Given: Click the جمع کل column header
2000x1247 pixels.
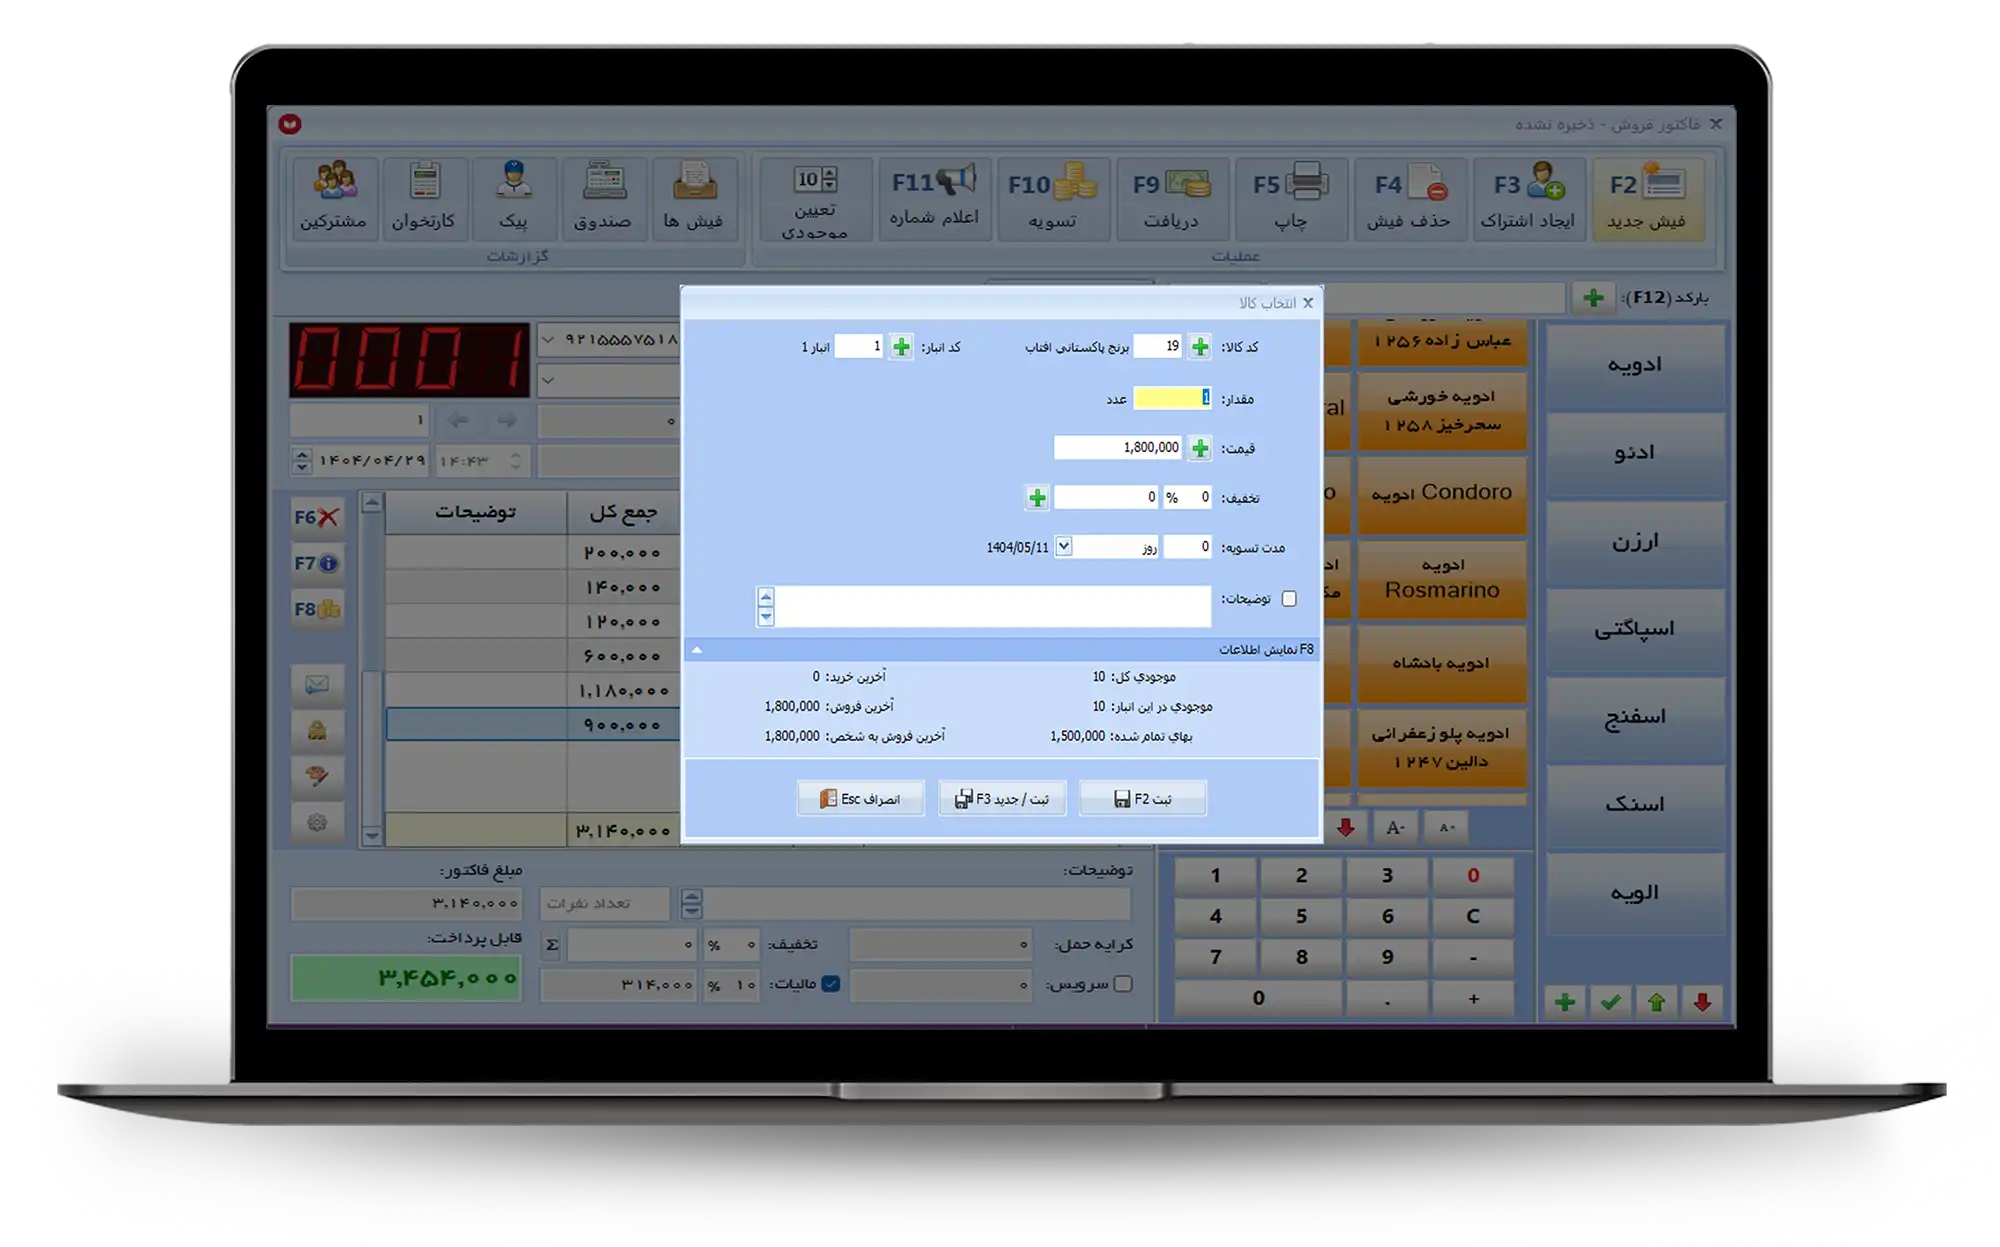Looking at the screenshot, I should tap(623, 512).
